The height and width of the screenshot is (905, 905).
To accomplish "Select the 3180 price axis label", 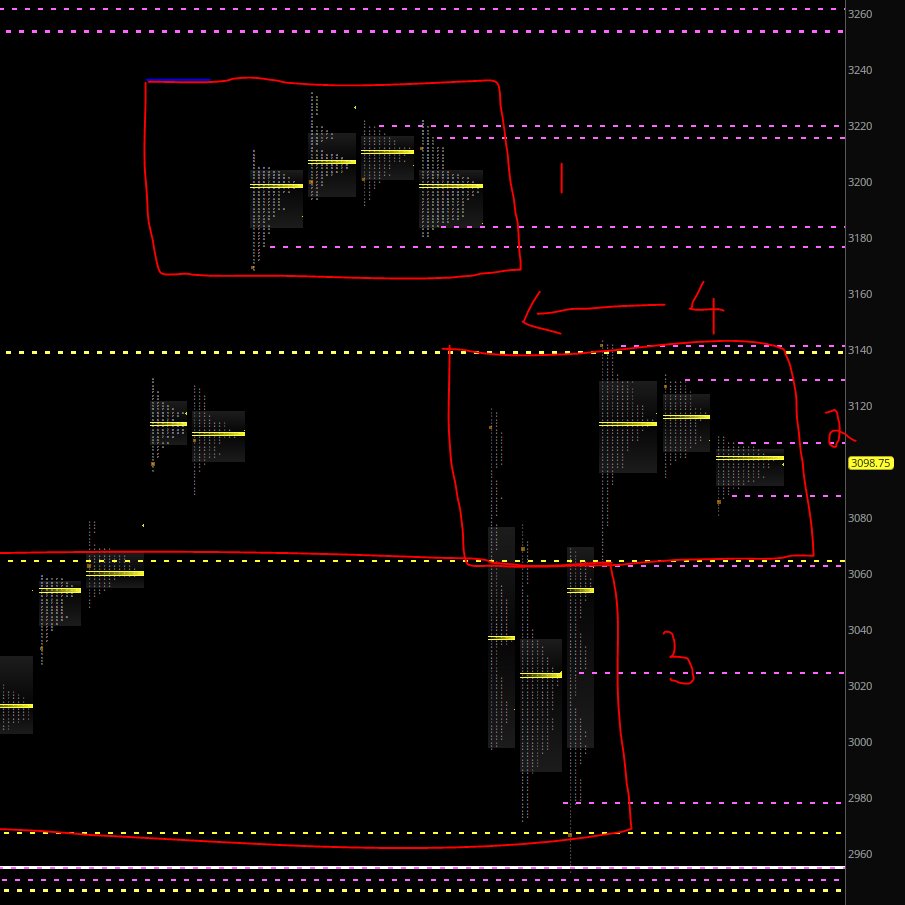I will (859, 238).
